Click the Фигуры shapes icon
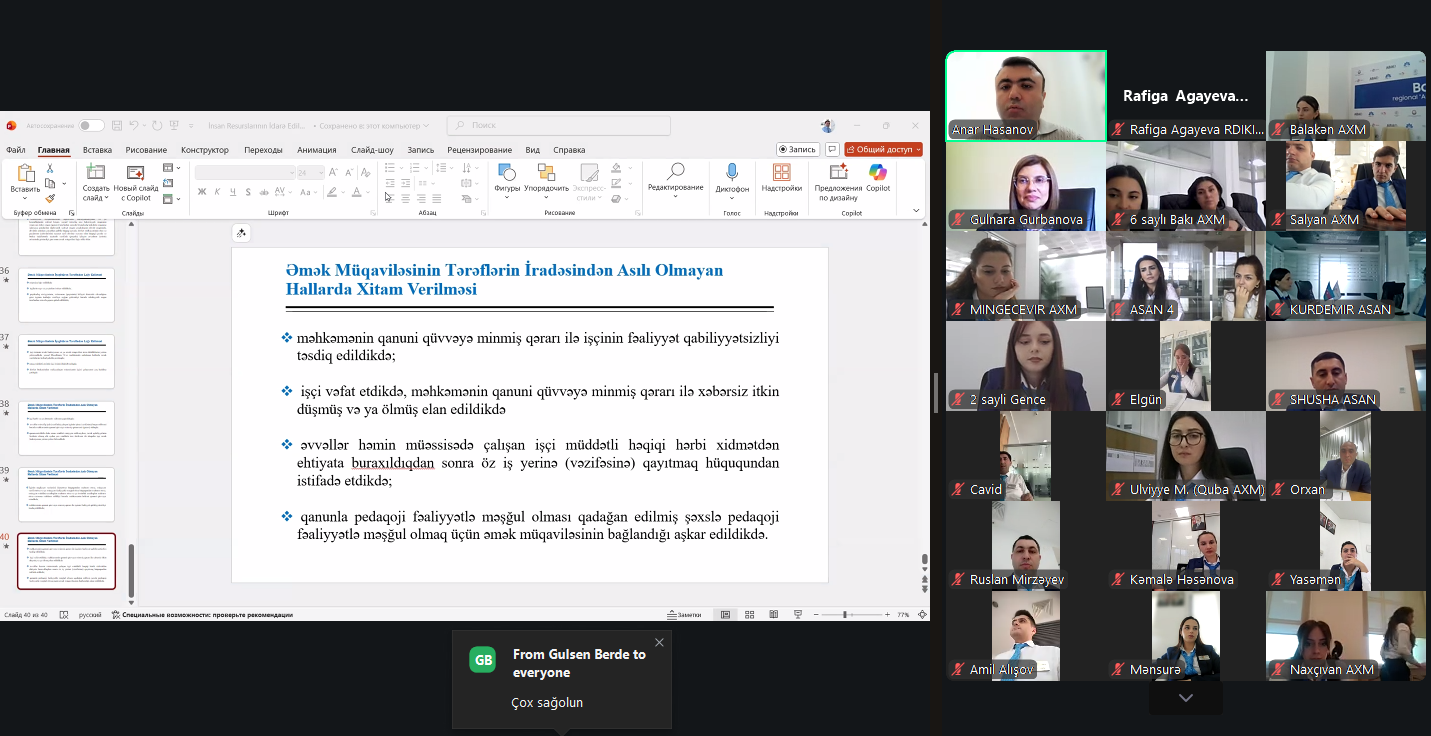The height and width of the screenshot is (736, 1431). pos(507,174)
